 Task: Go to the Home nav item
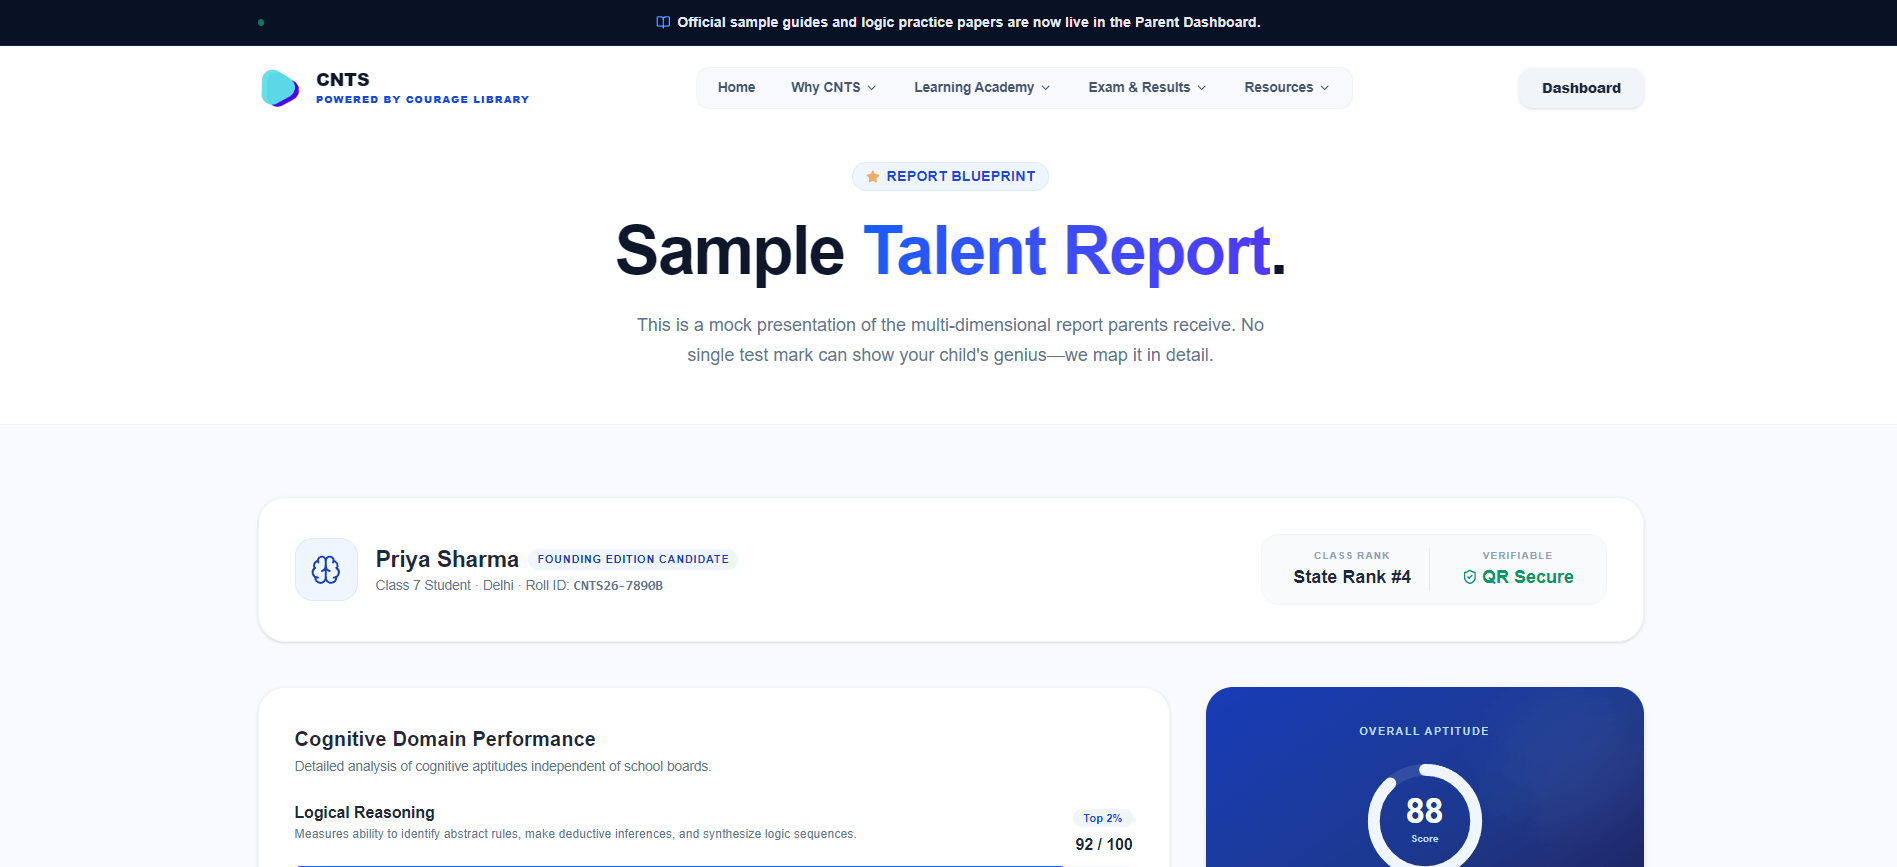tap(737, 88)
